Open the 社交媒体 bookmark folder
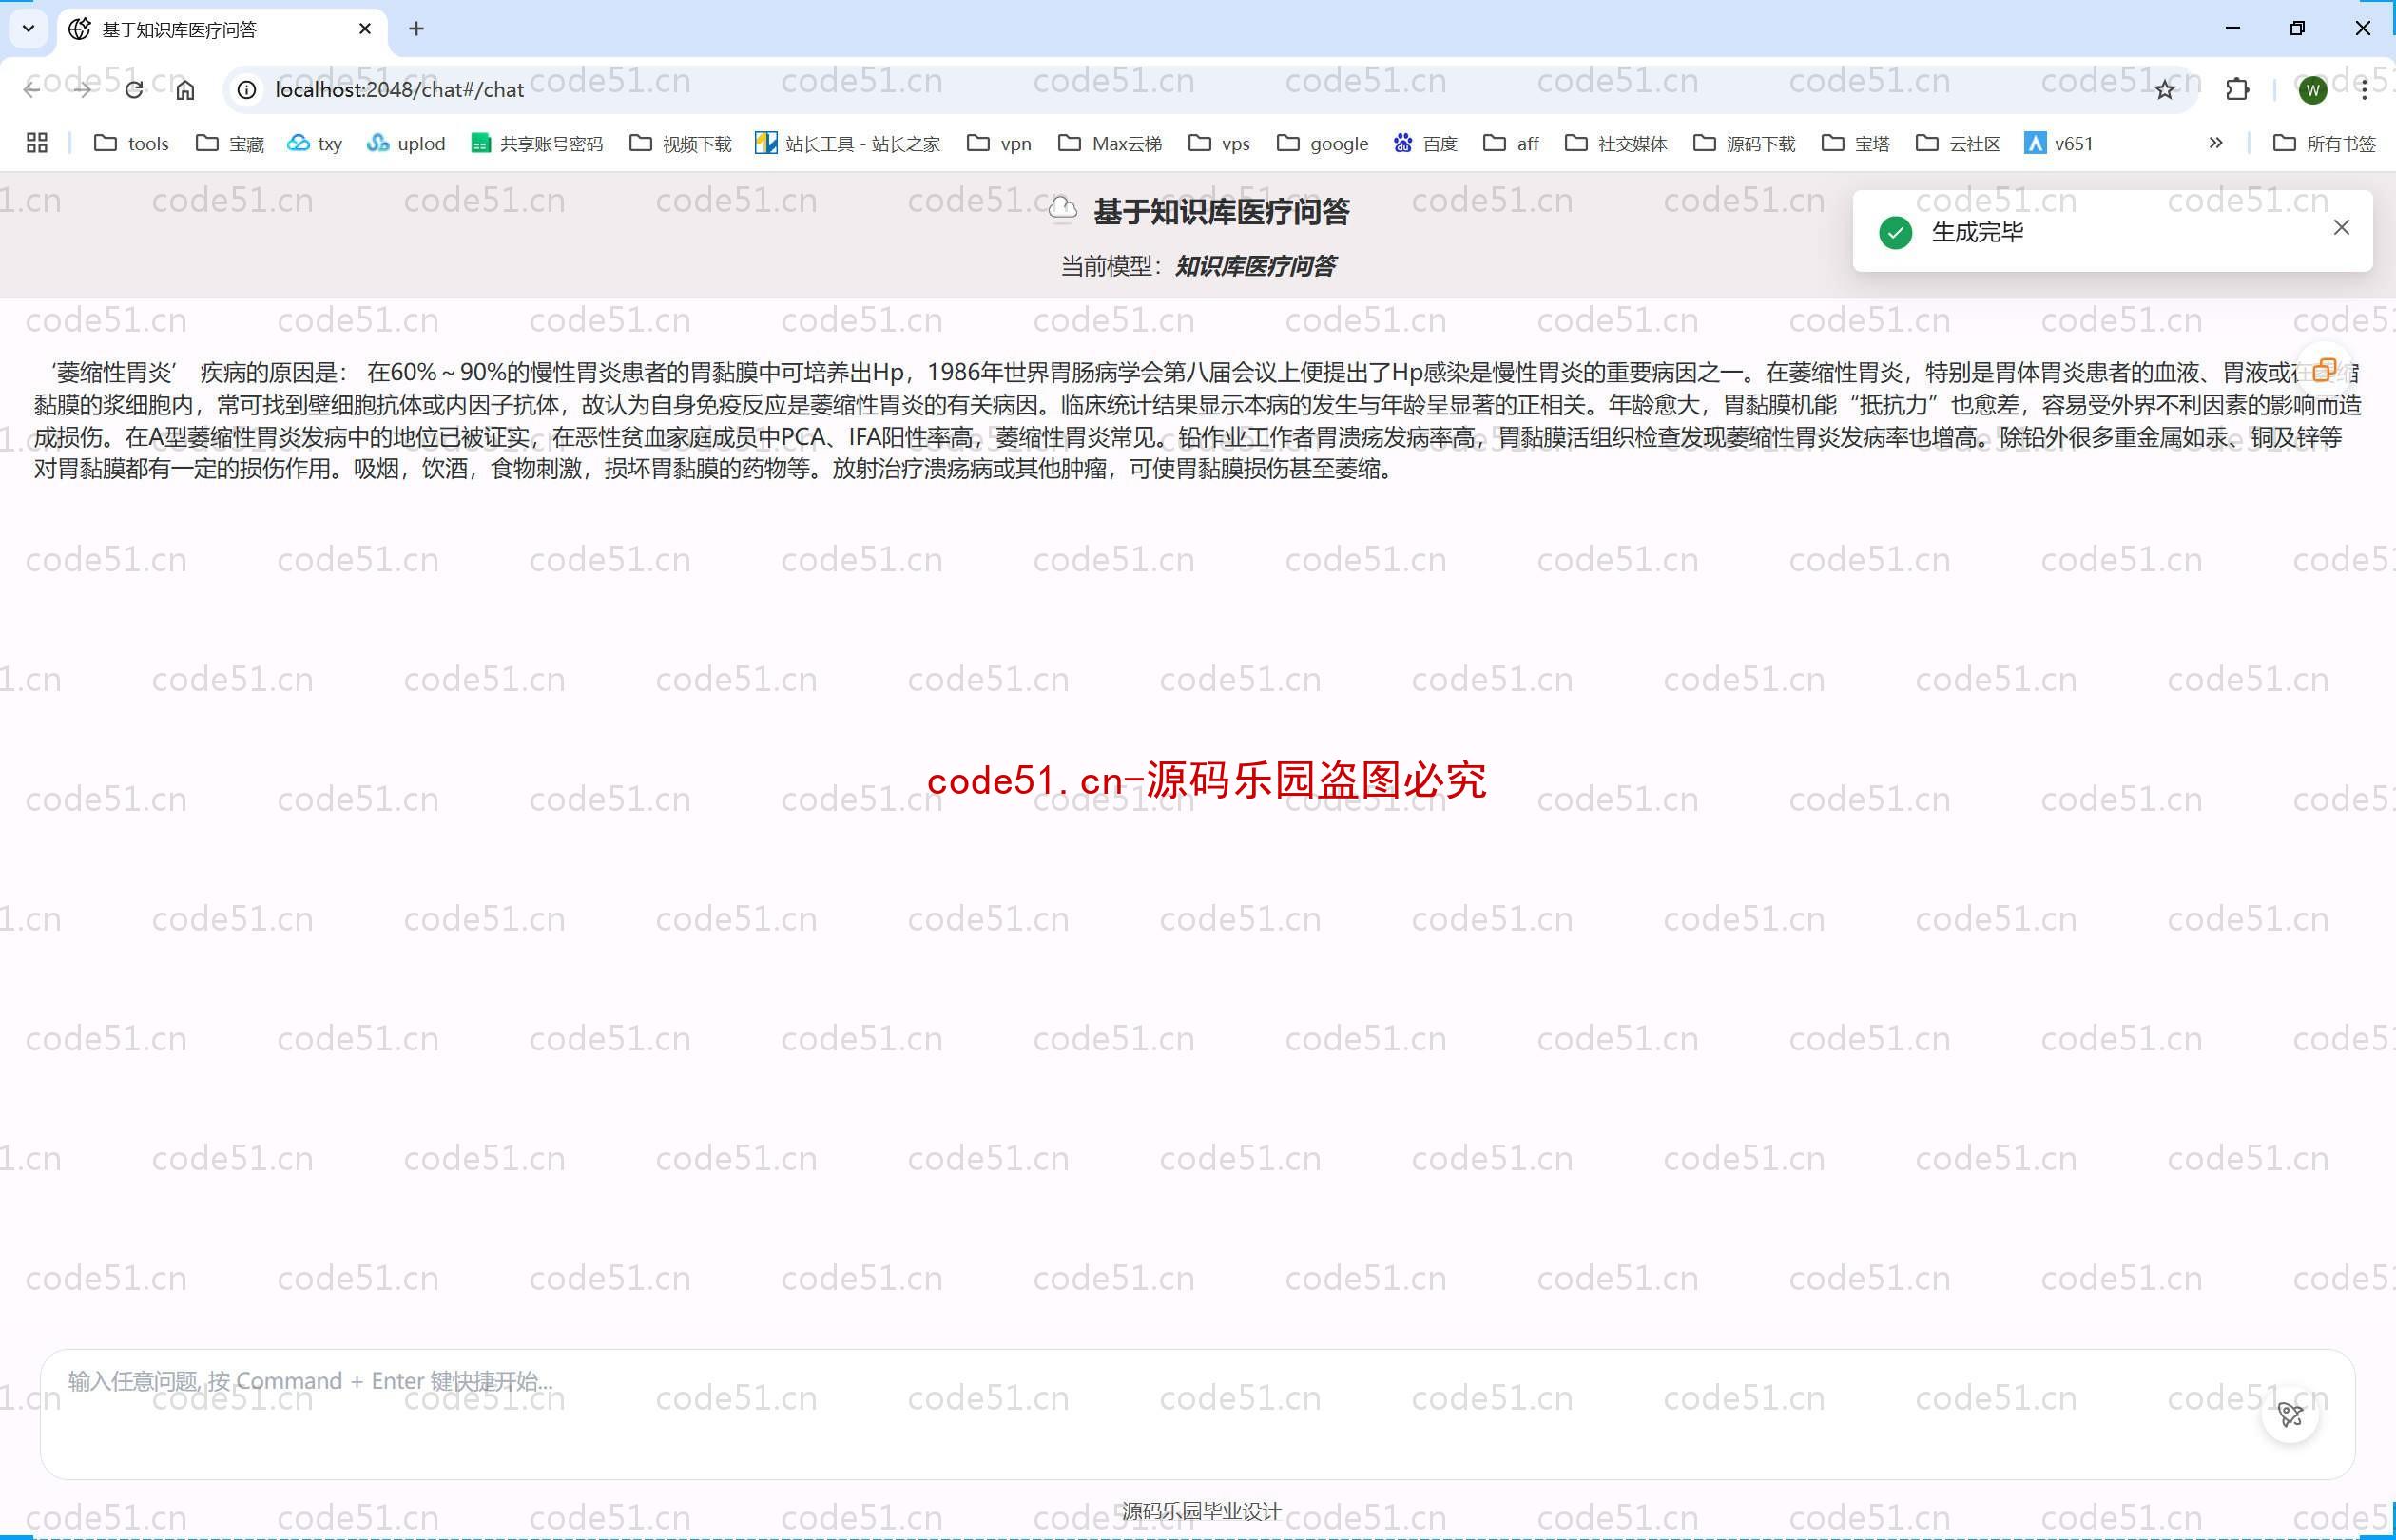The height and width of the screenshot is (1540, 2396). (1616, 143)
